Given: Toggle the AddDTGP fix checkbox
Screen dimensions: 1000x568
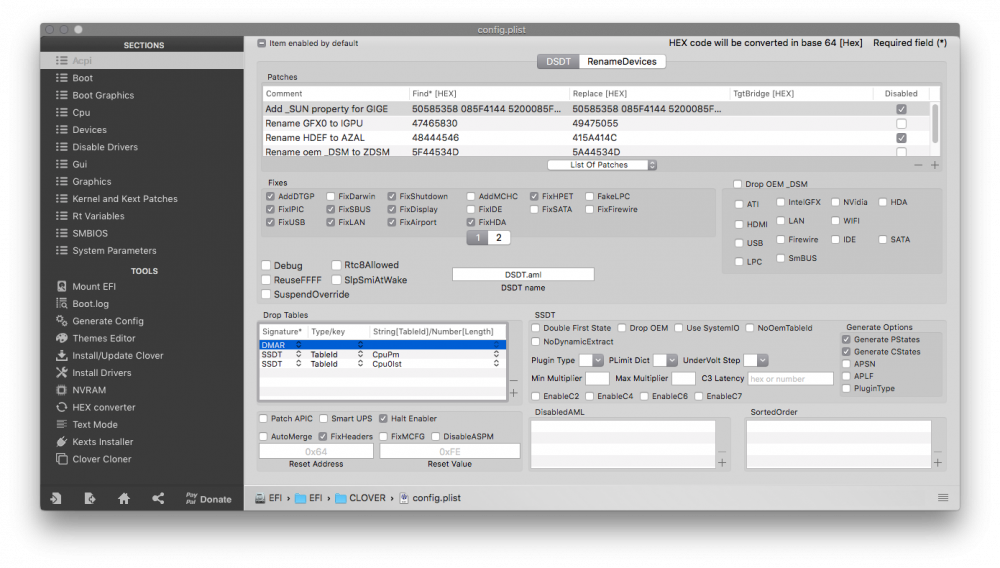Looking at the screenshot, I should [x=270, y=196].
